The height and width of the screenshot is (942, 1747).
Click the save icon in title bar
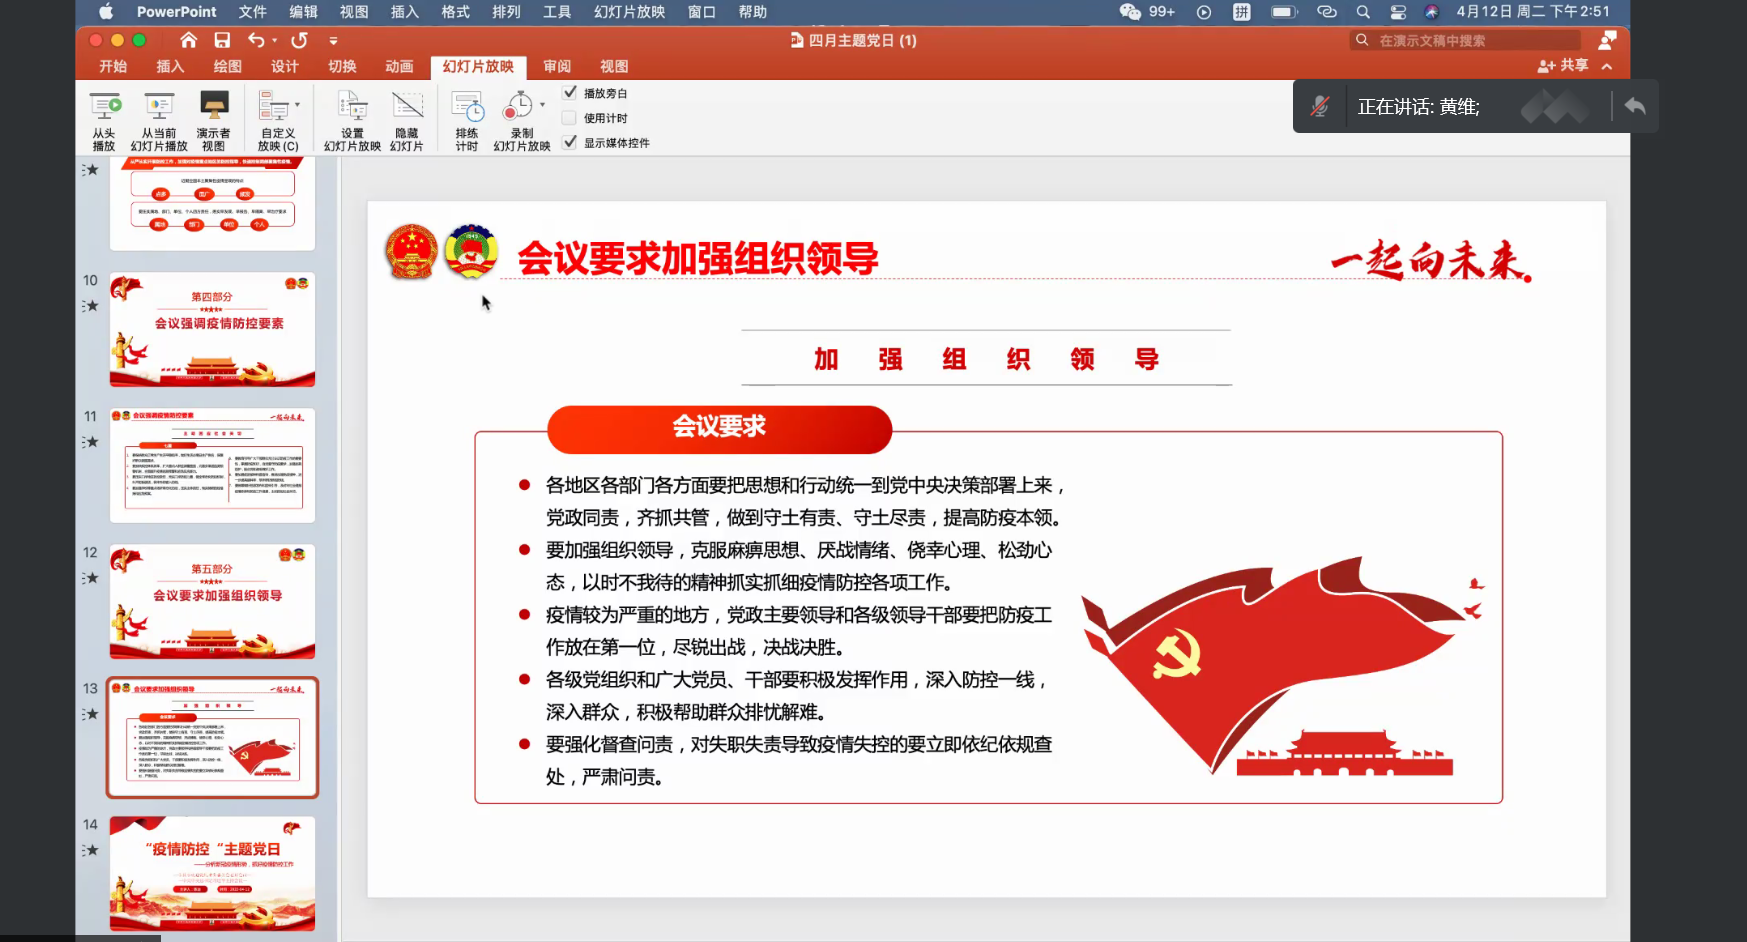pos(222,40)
